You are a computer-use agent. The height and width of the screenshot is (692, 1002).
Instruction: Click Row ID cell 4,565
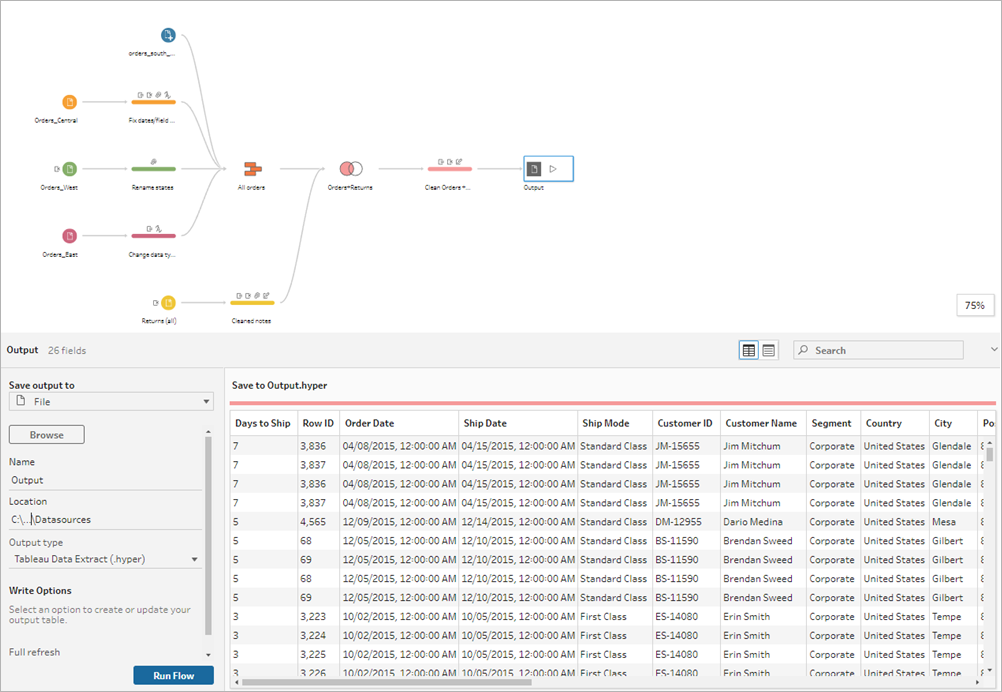point(318,522)
